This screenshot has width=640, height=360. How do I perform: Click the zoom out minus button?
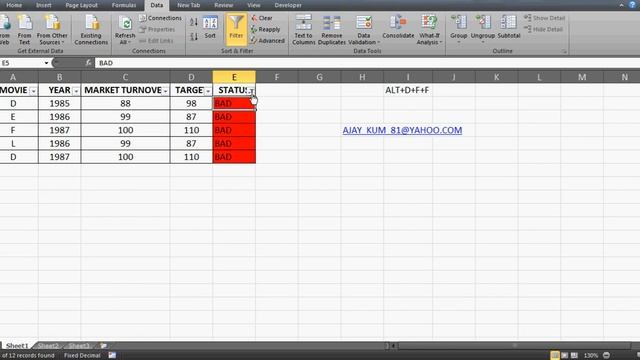[x=607, y=356]
